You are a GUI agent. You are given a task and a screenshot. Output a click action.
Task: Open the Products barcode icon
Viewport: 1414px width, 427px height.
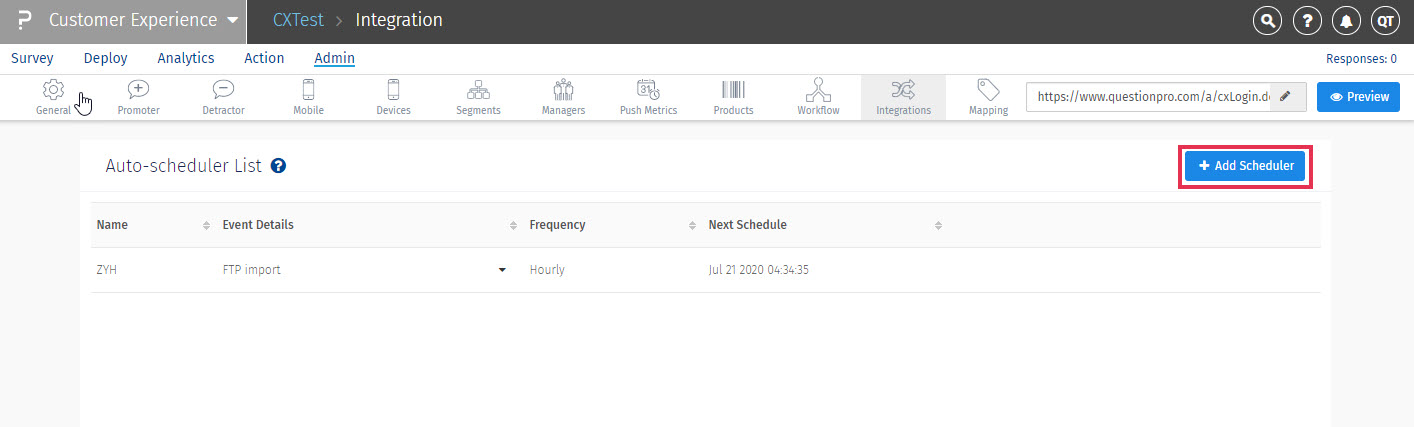tap(733, 90)
